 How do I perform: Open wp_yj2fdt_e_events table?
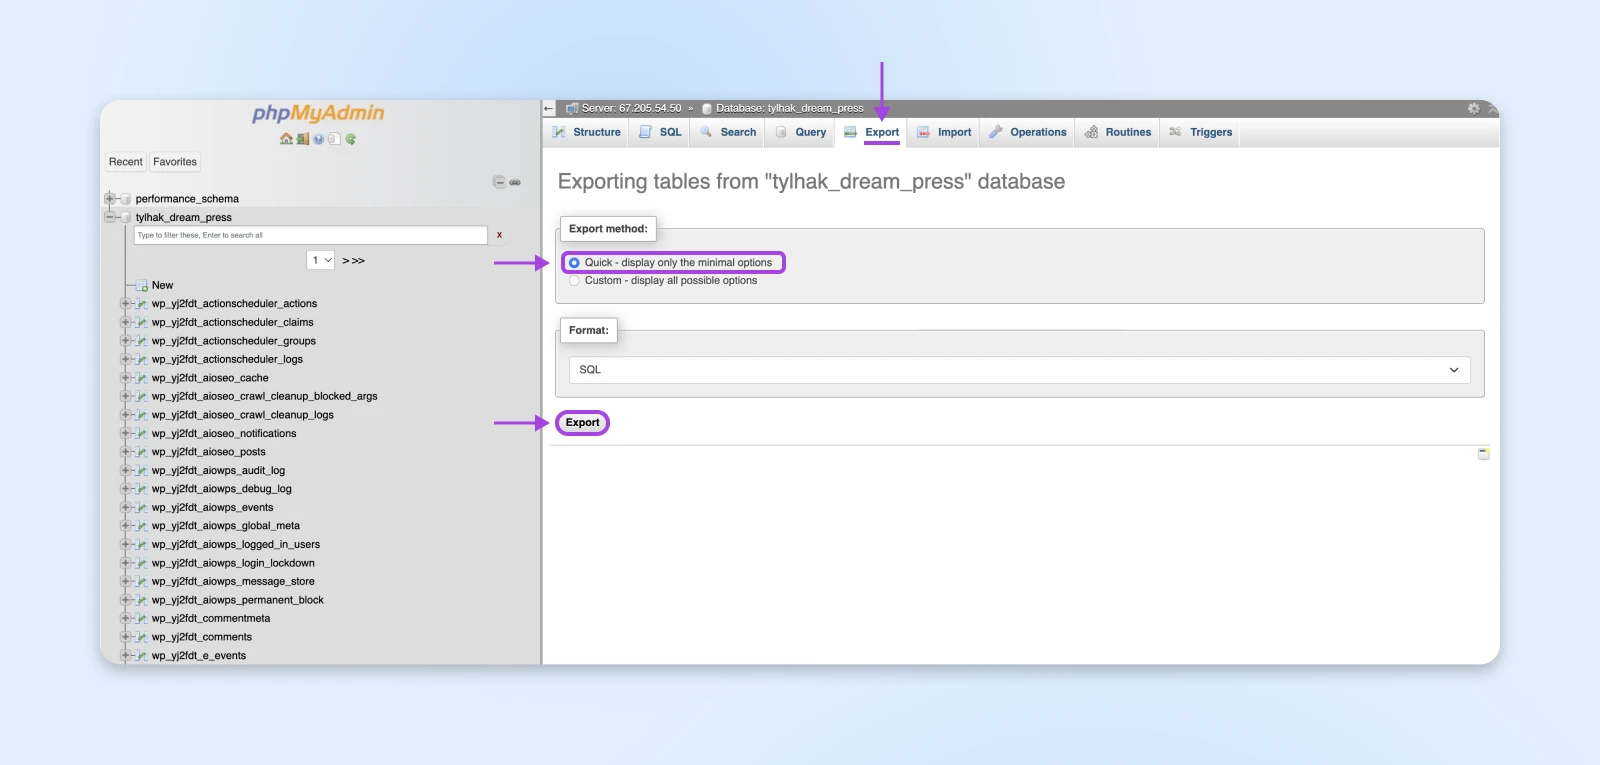tap(199, 656)
